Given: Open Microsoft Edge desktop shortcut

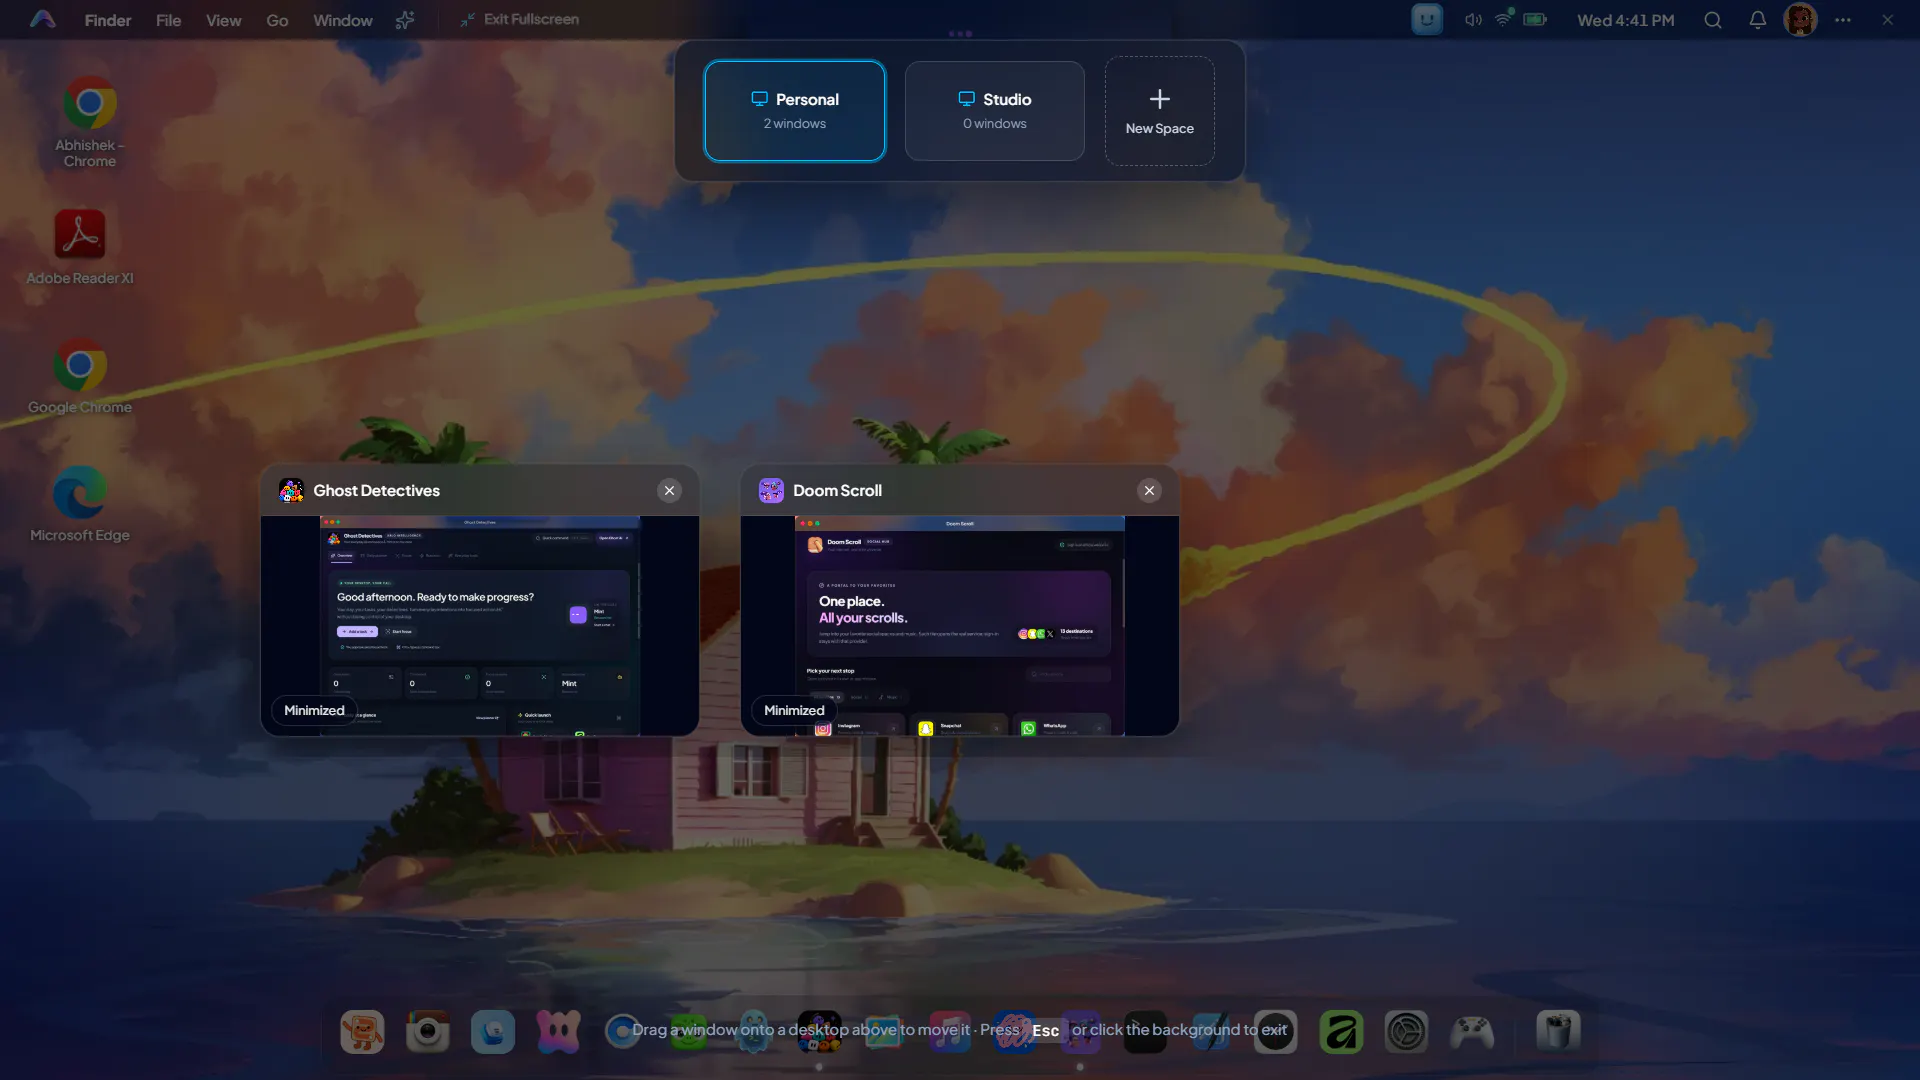Looking at the screenshot, I should (x=80, y=505).
